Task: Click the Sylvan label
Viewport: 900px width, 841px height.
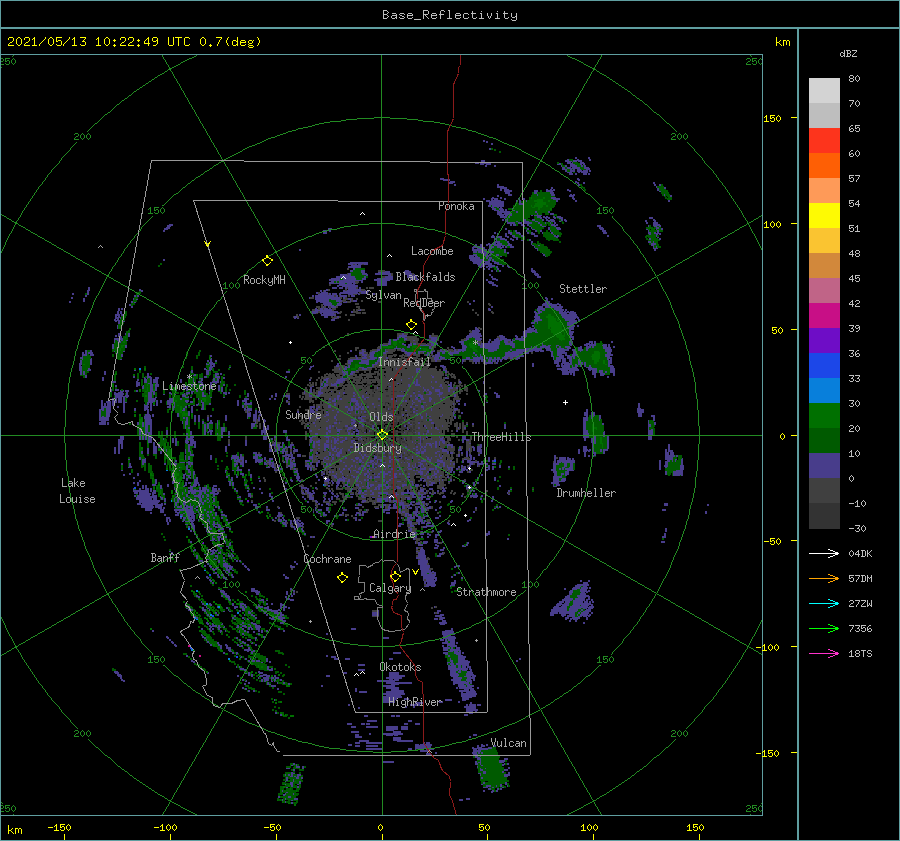Action: click(x=383, y=296)
